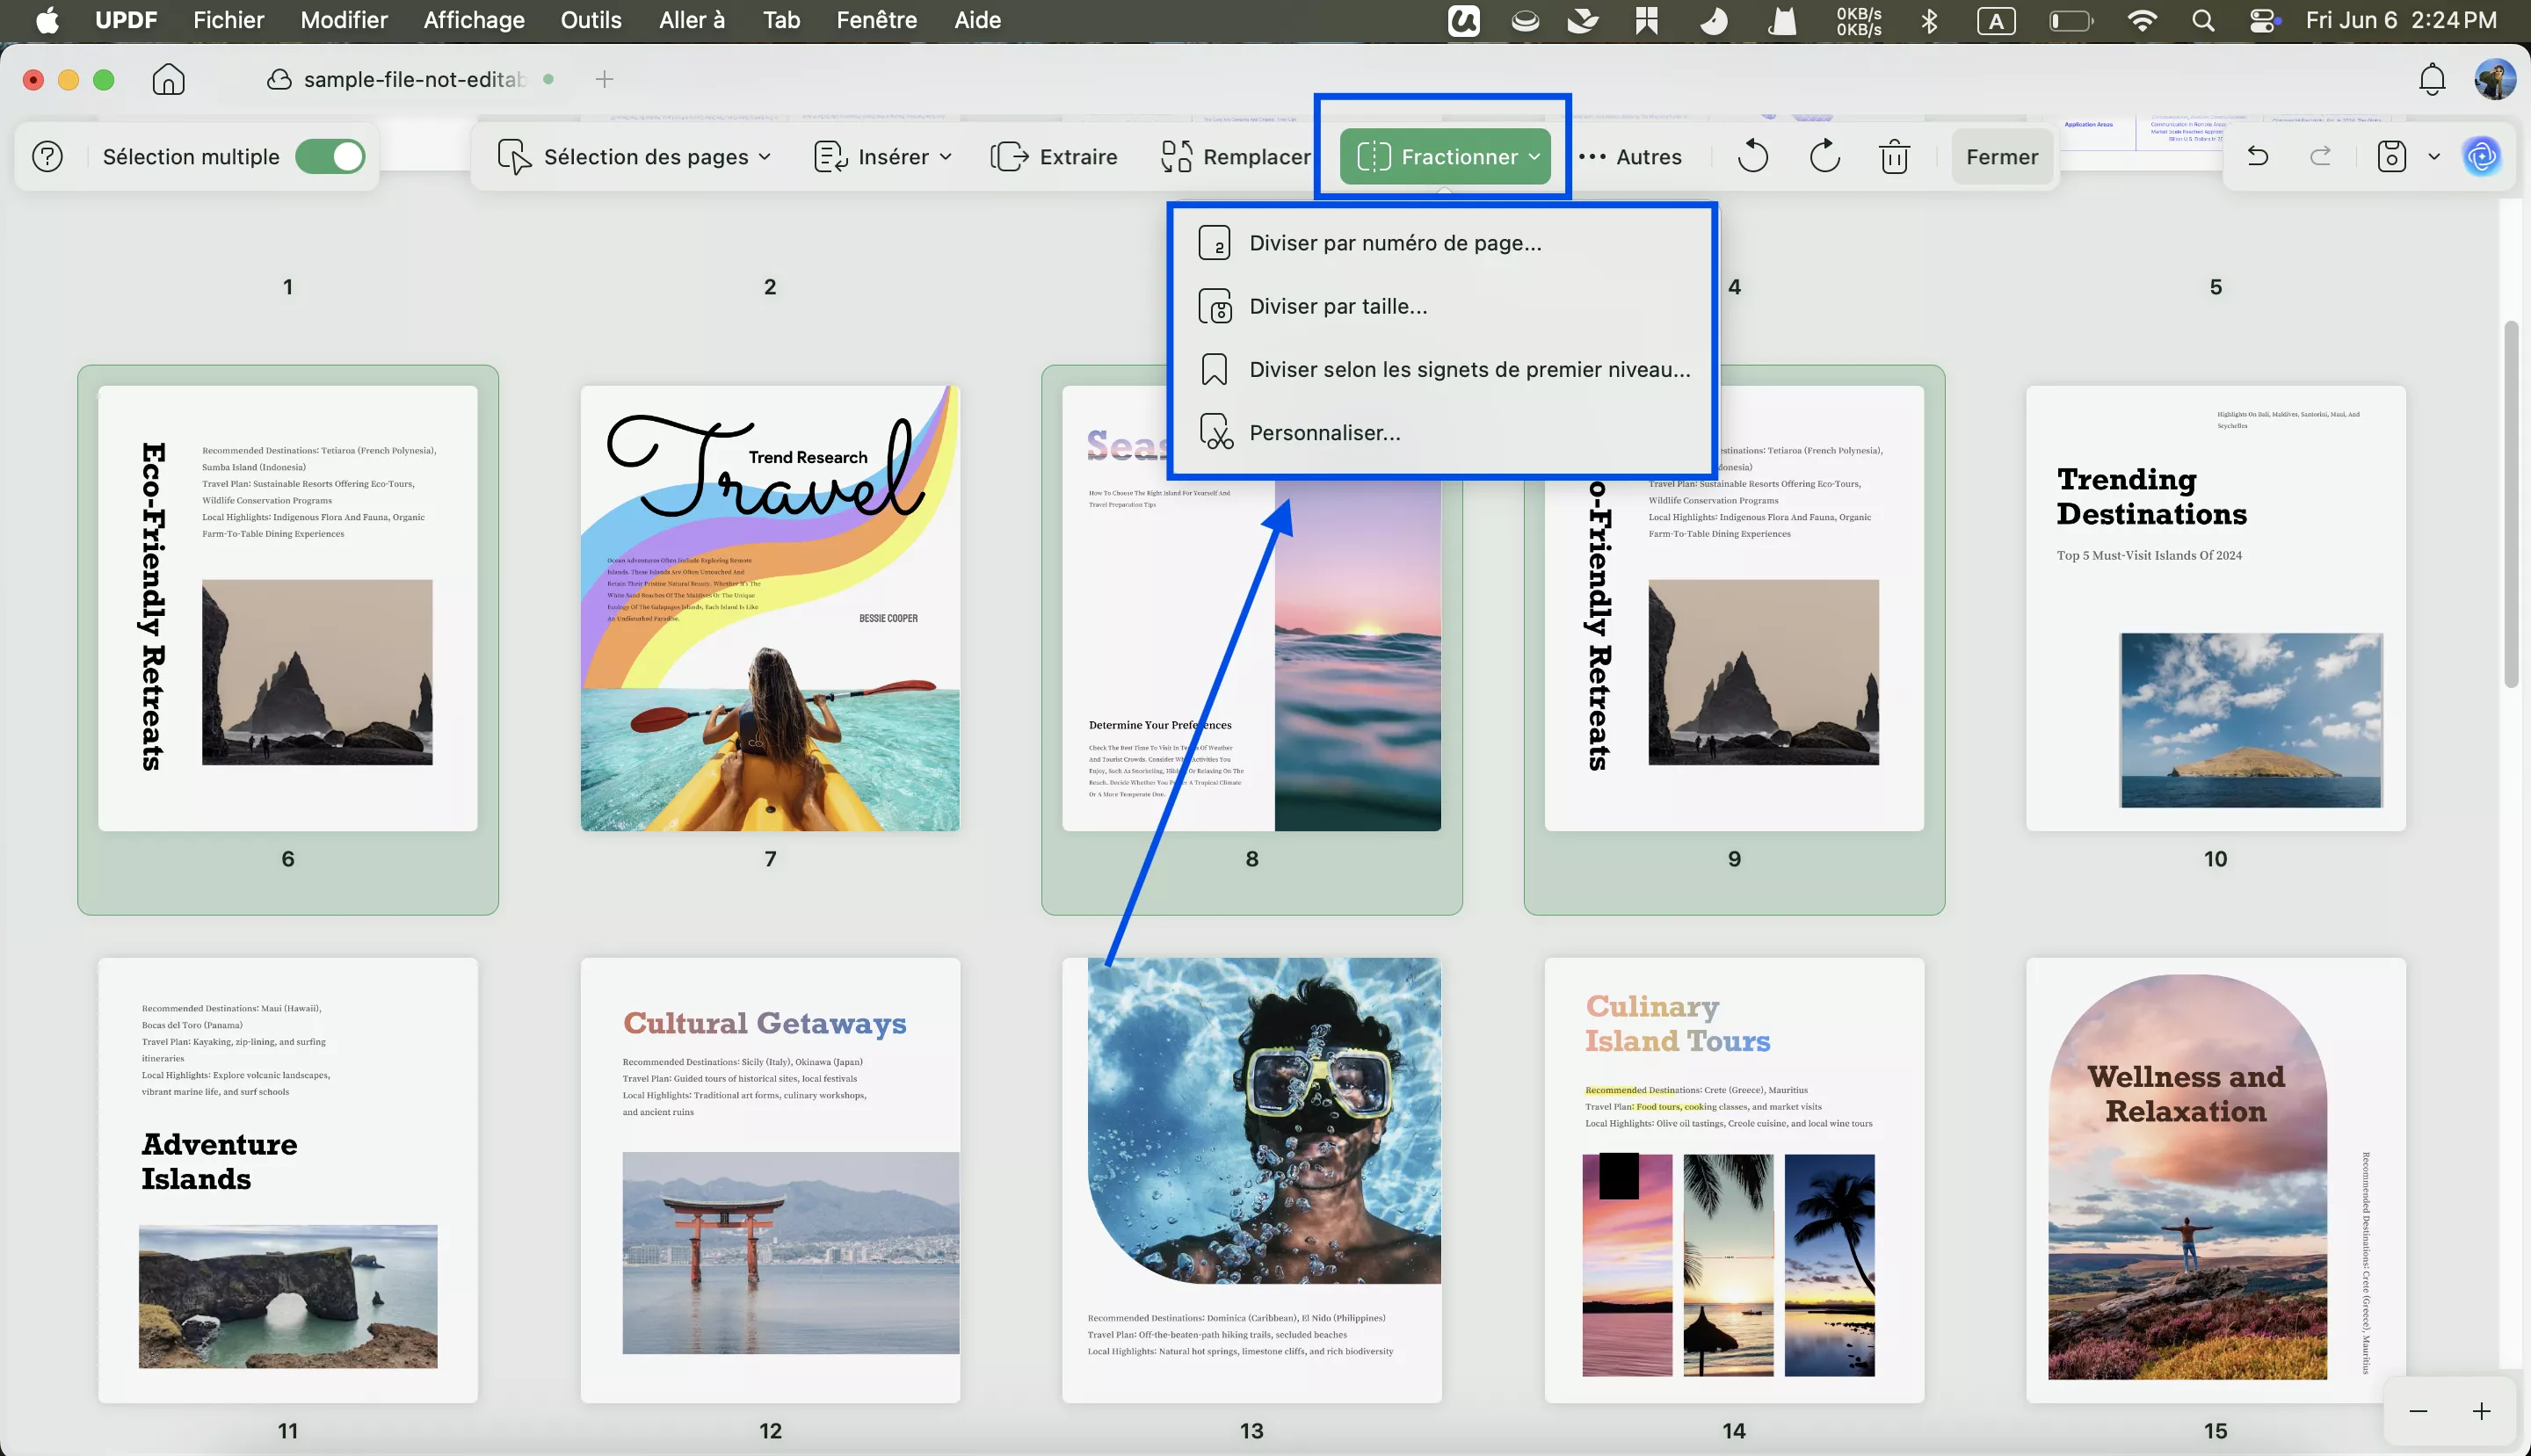The width and height of the screenshot is (2531, 1456).
Task: Click the Fermer button
Action: (x=2001, y=157)
